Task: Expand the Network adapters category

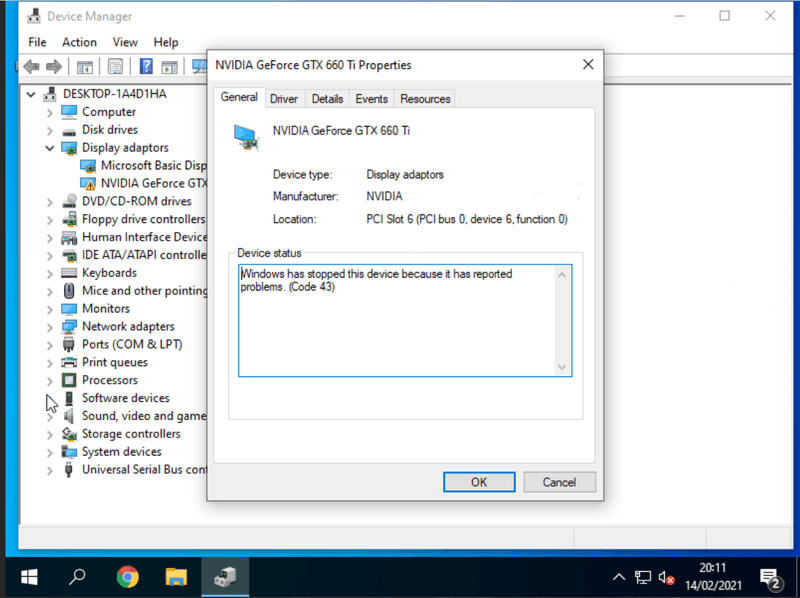Action: [49, 327]
